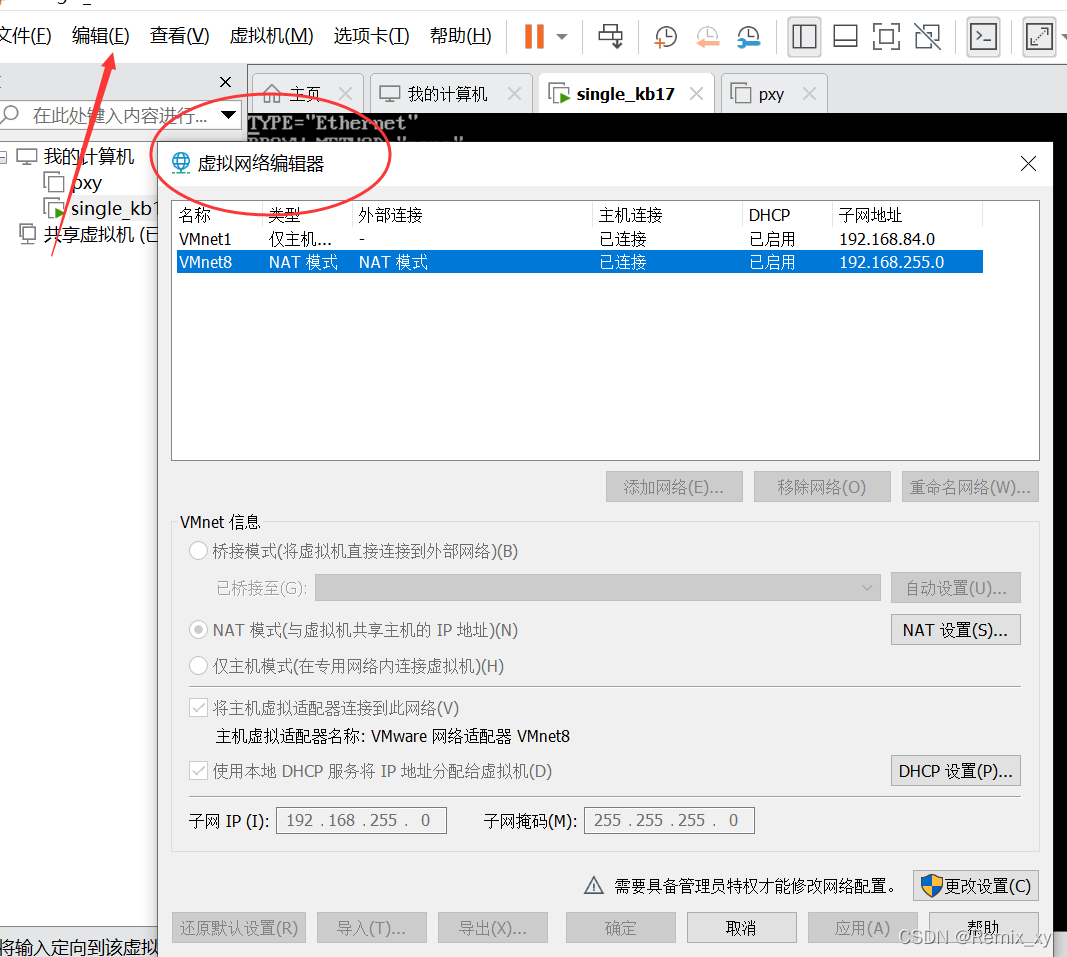Open the 已桥接至 adapter dropdown
This screenshot has height=957, width=1067.
click(x=597, y=587)
